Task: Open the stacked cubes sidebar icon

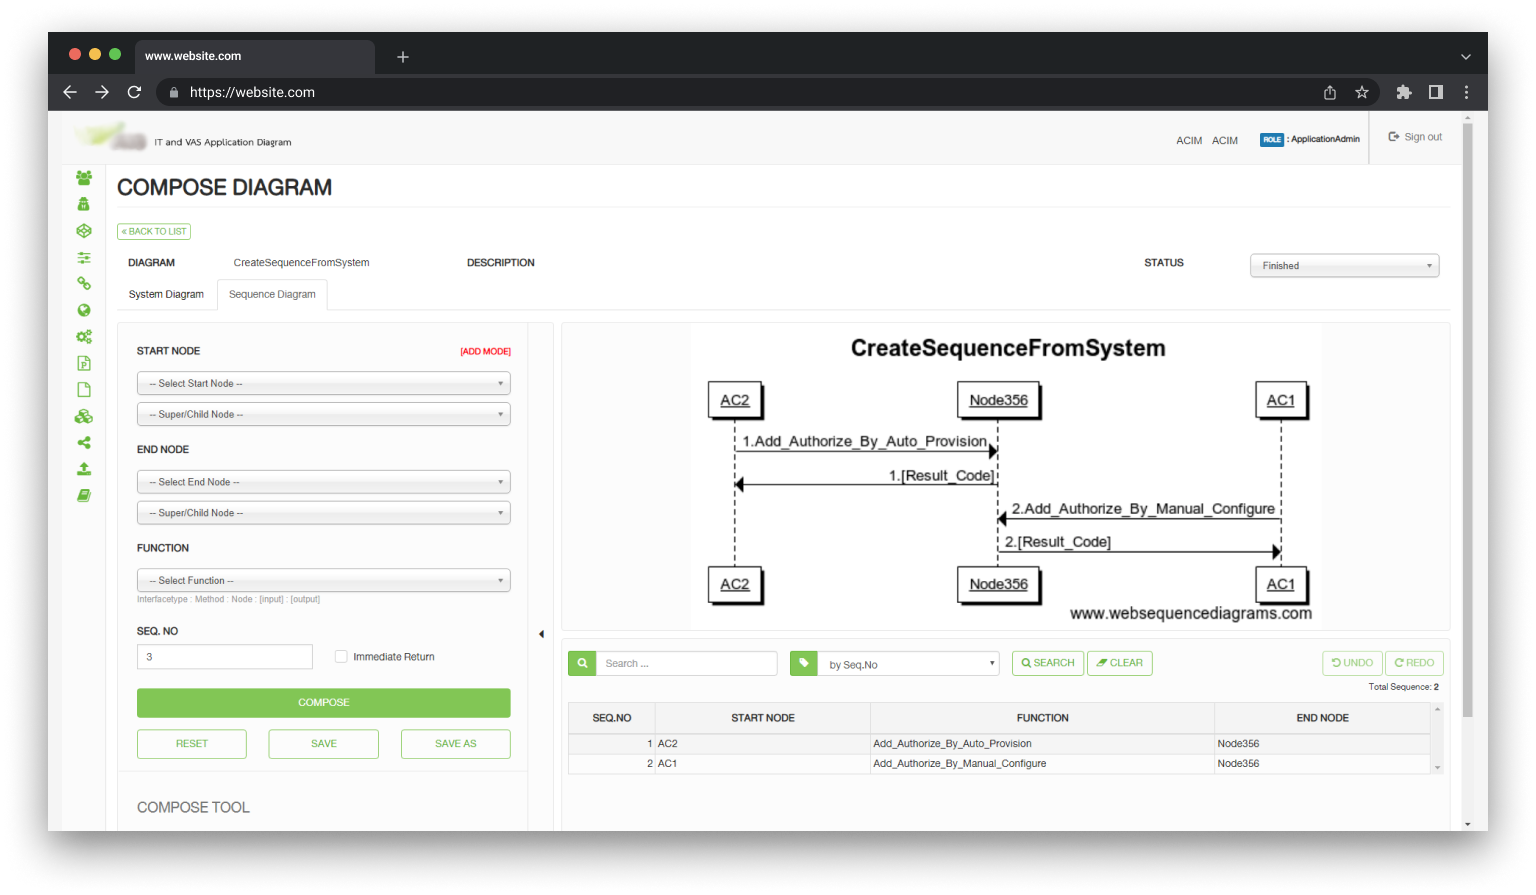Action: [84, 416]
